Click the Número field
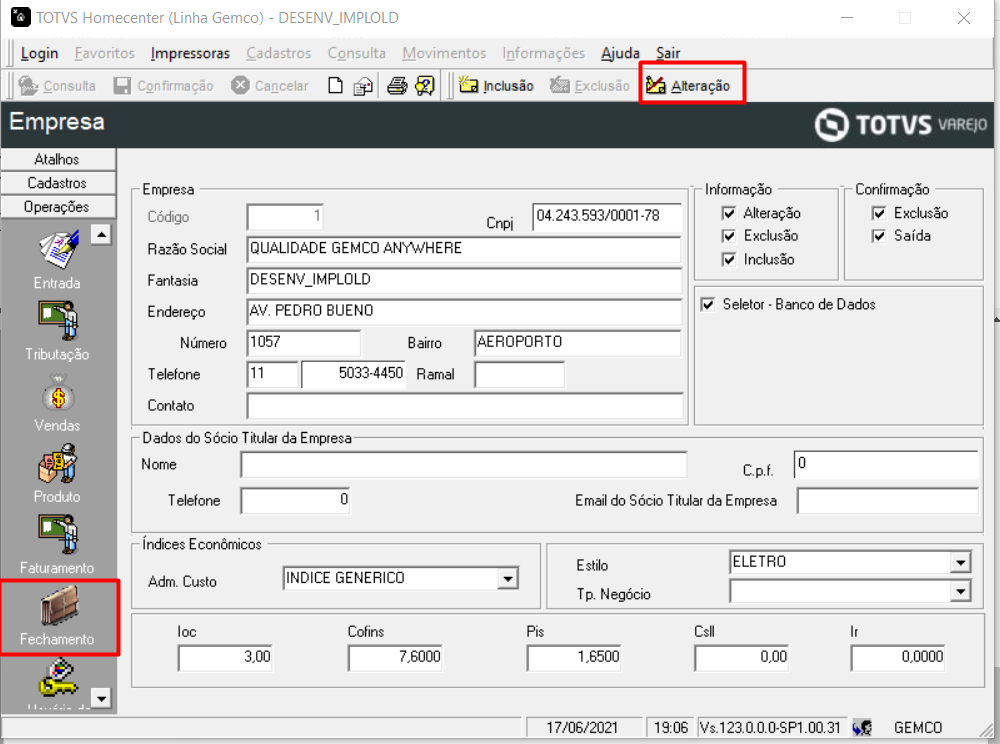Viewport: 1000px width, 744px height. click(x=304, y=343)
